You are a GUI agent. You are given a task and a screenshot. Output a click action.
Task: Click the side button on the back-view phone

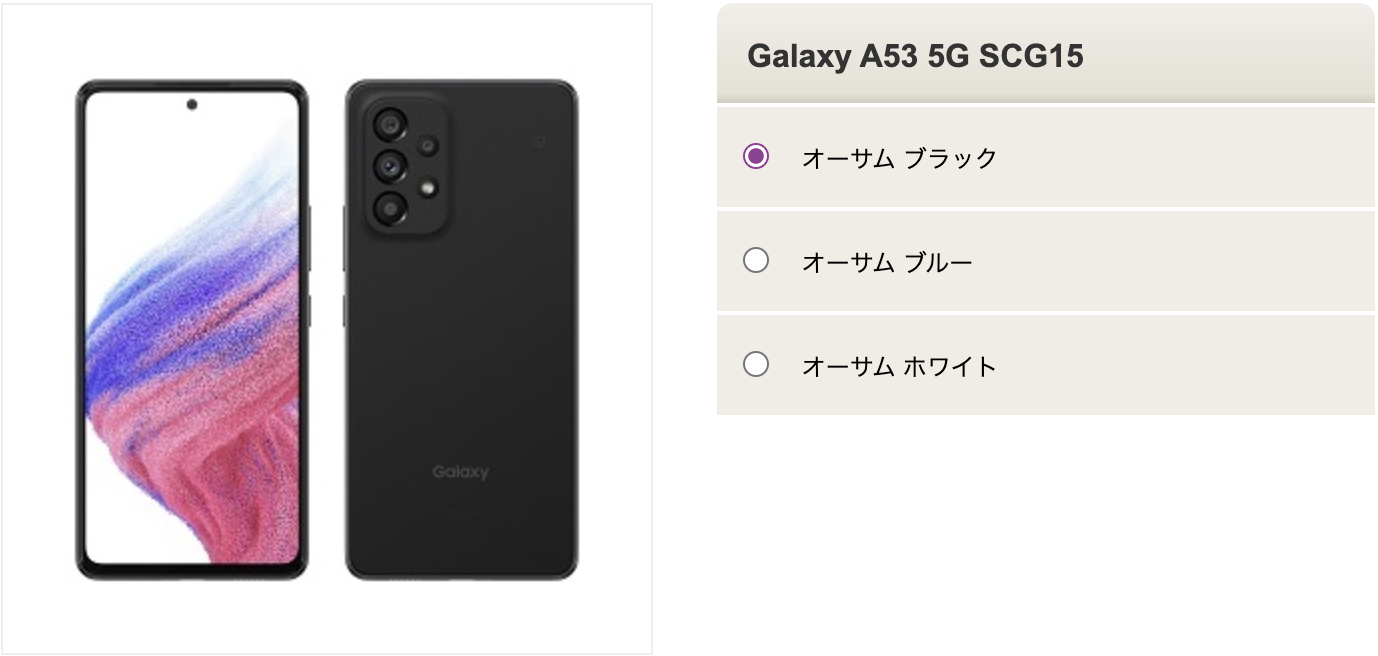tap(345, 238)
